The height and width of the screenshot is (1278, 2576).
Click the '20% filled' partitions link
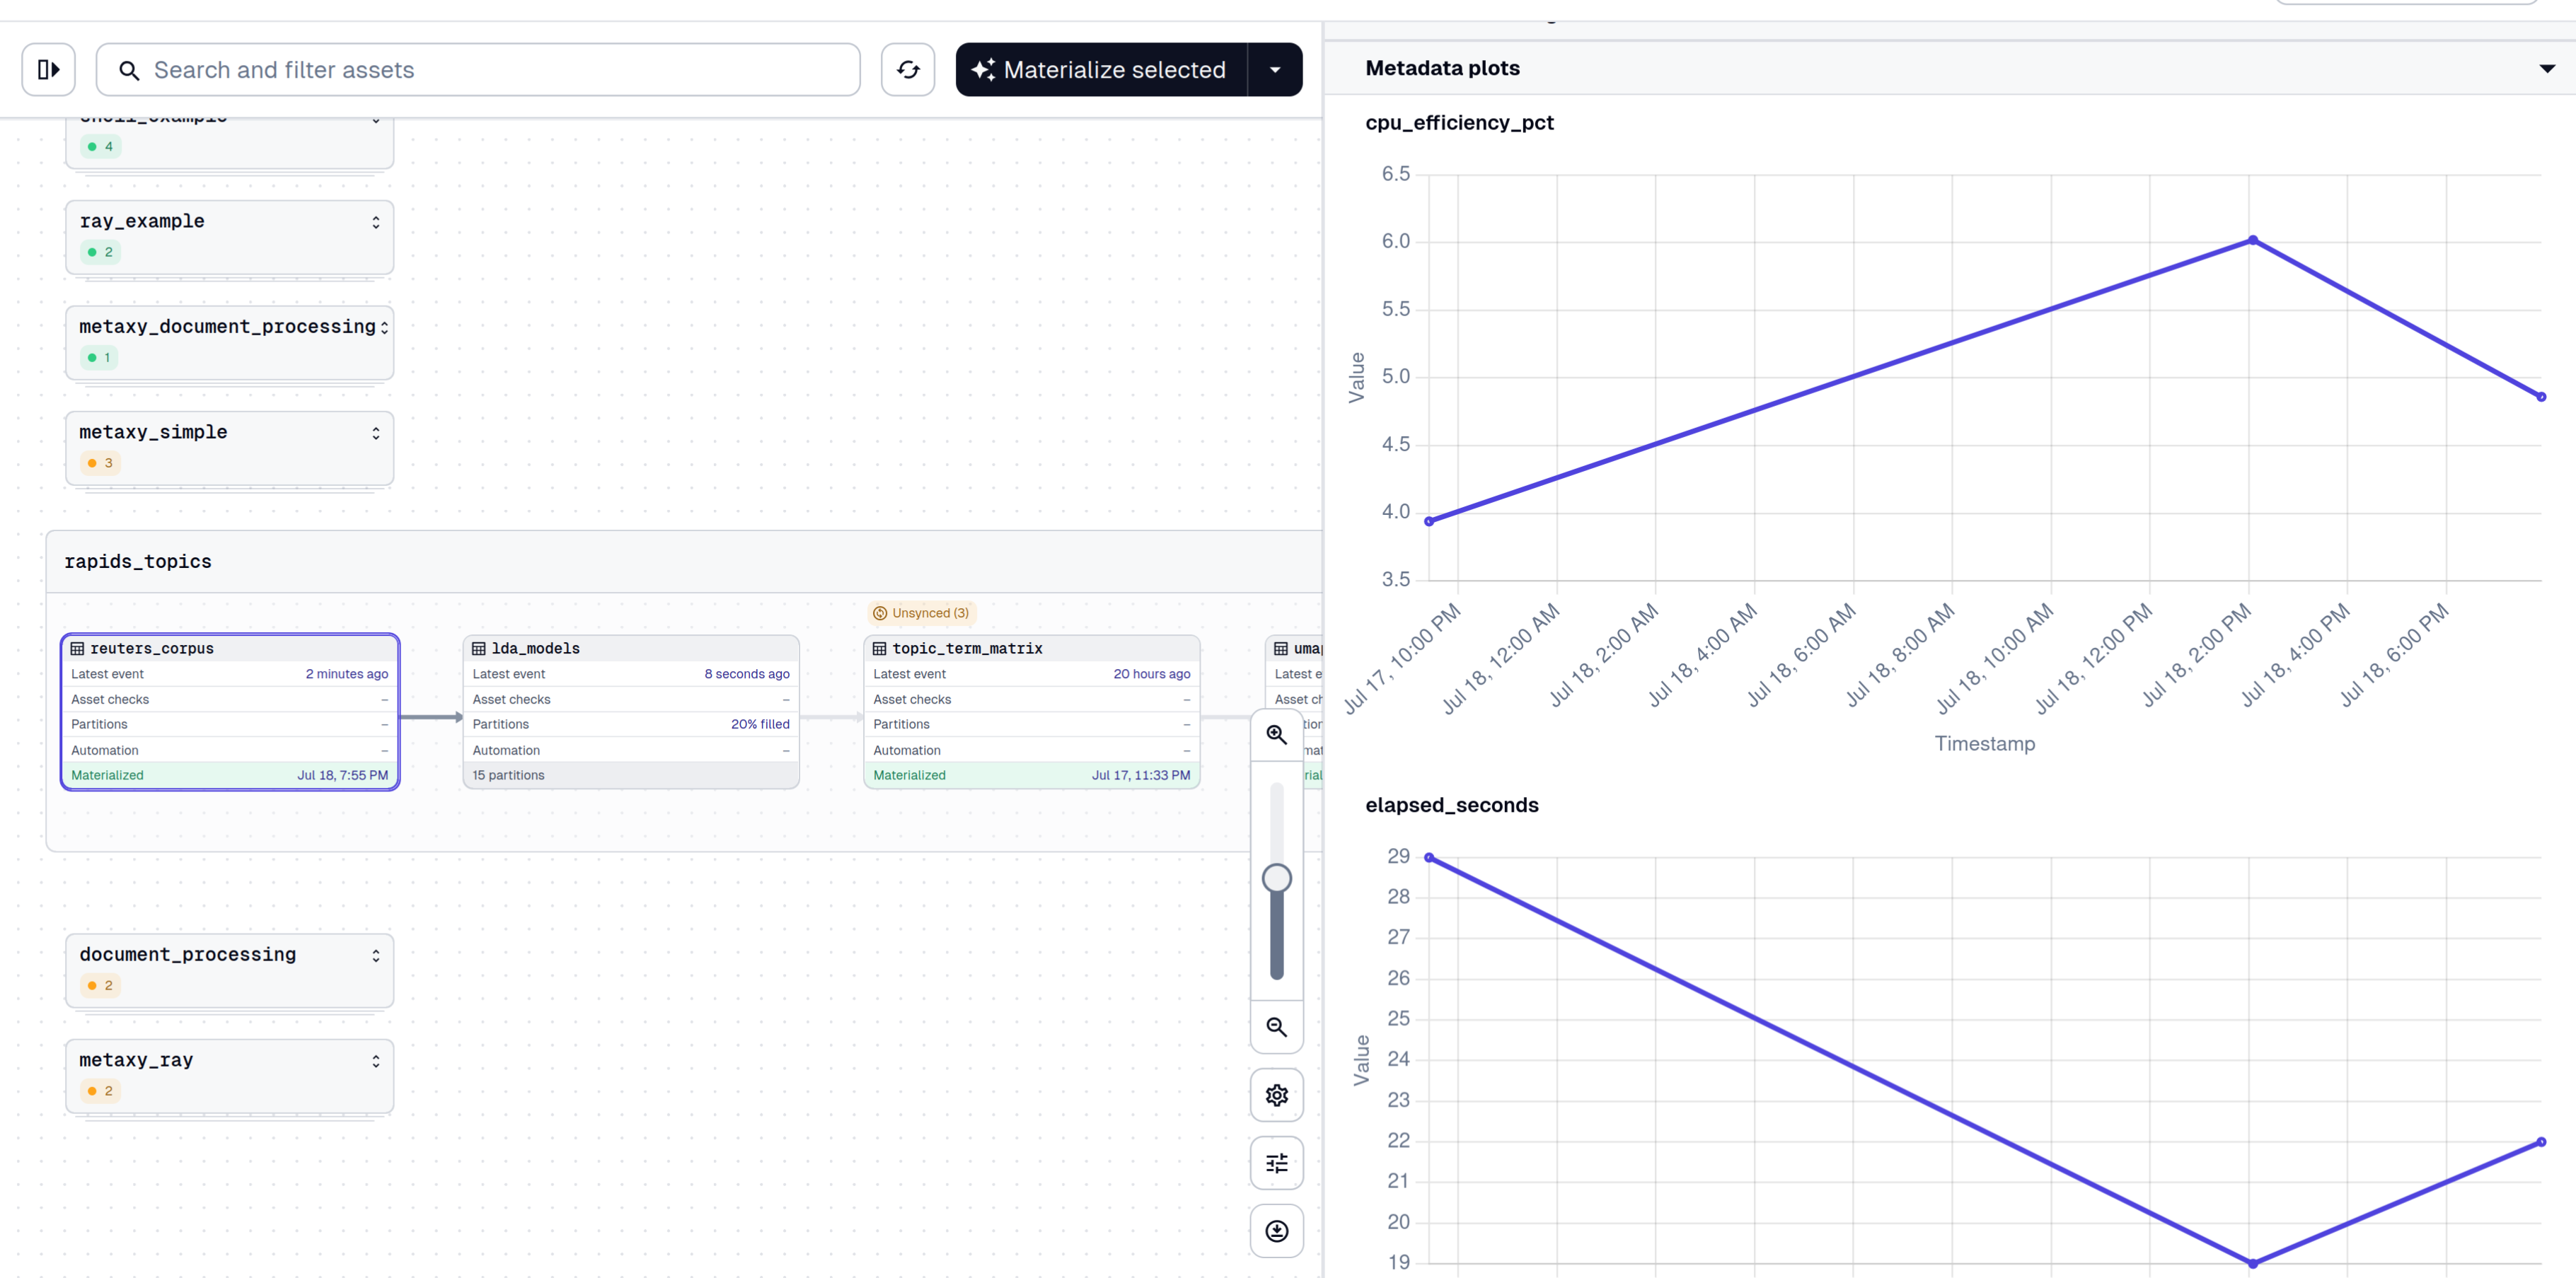[760, 724]
